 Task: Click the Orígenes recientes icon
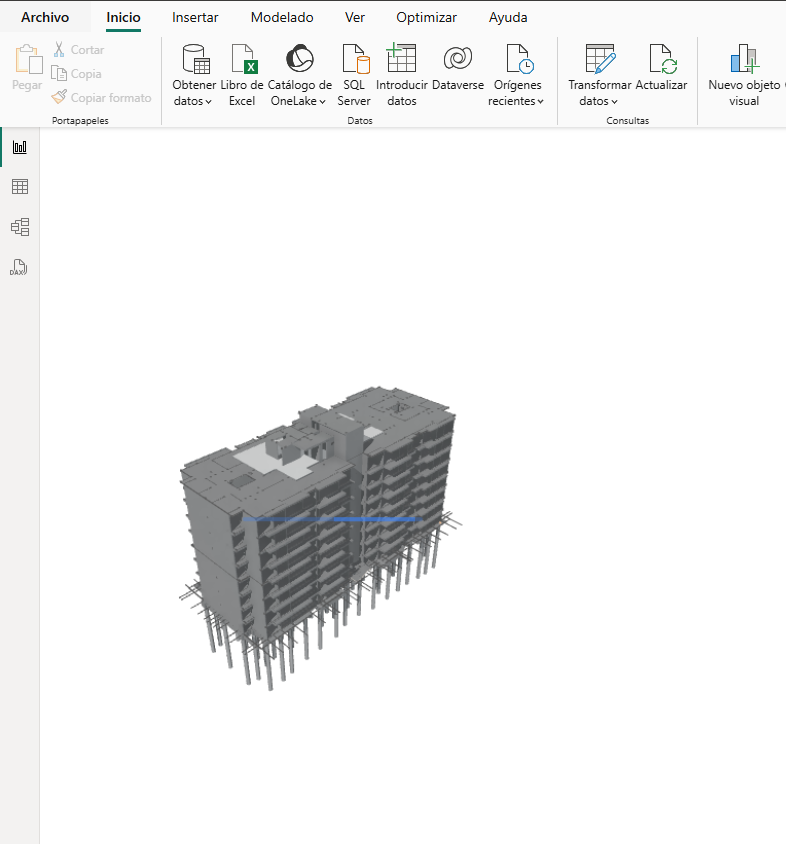(520, 59)
